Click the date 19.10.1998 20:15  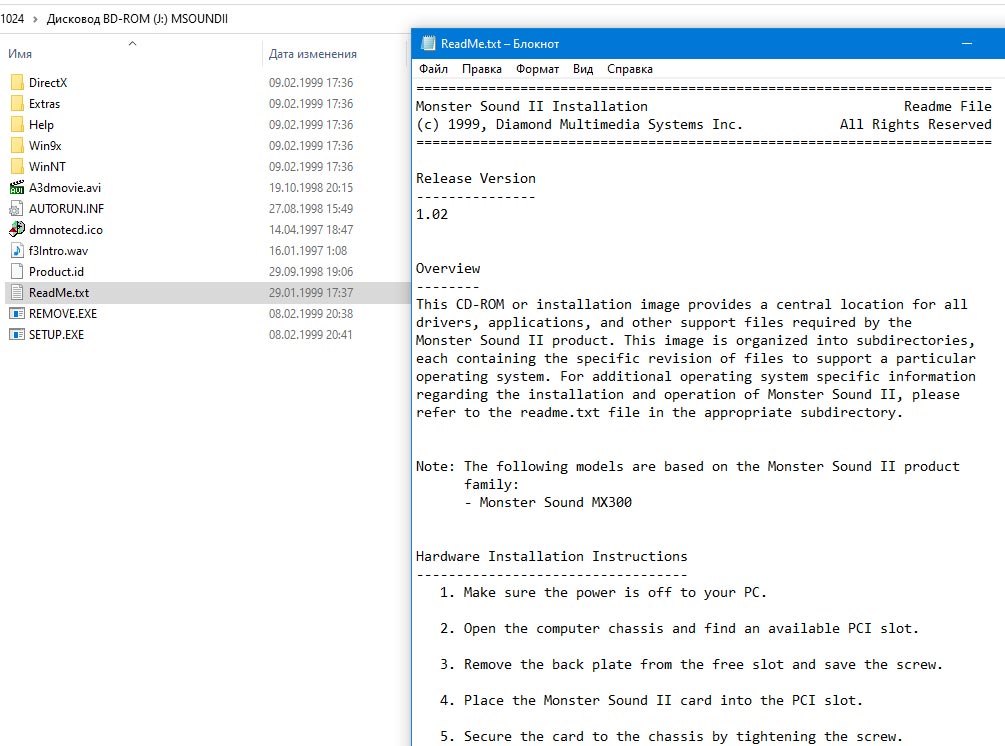(311, 188)
